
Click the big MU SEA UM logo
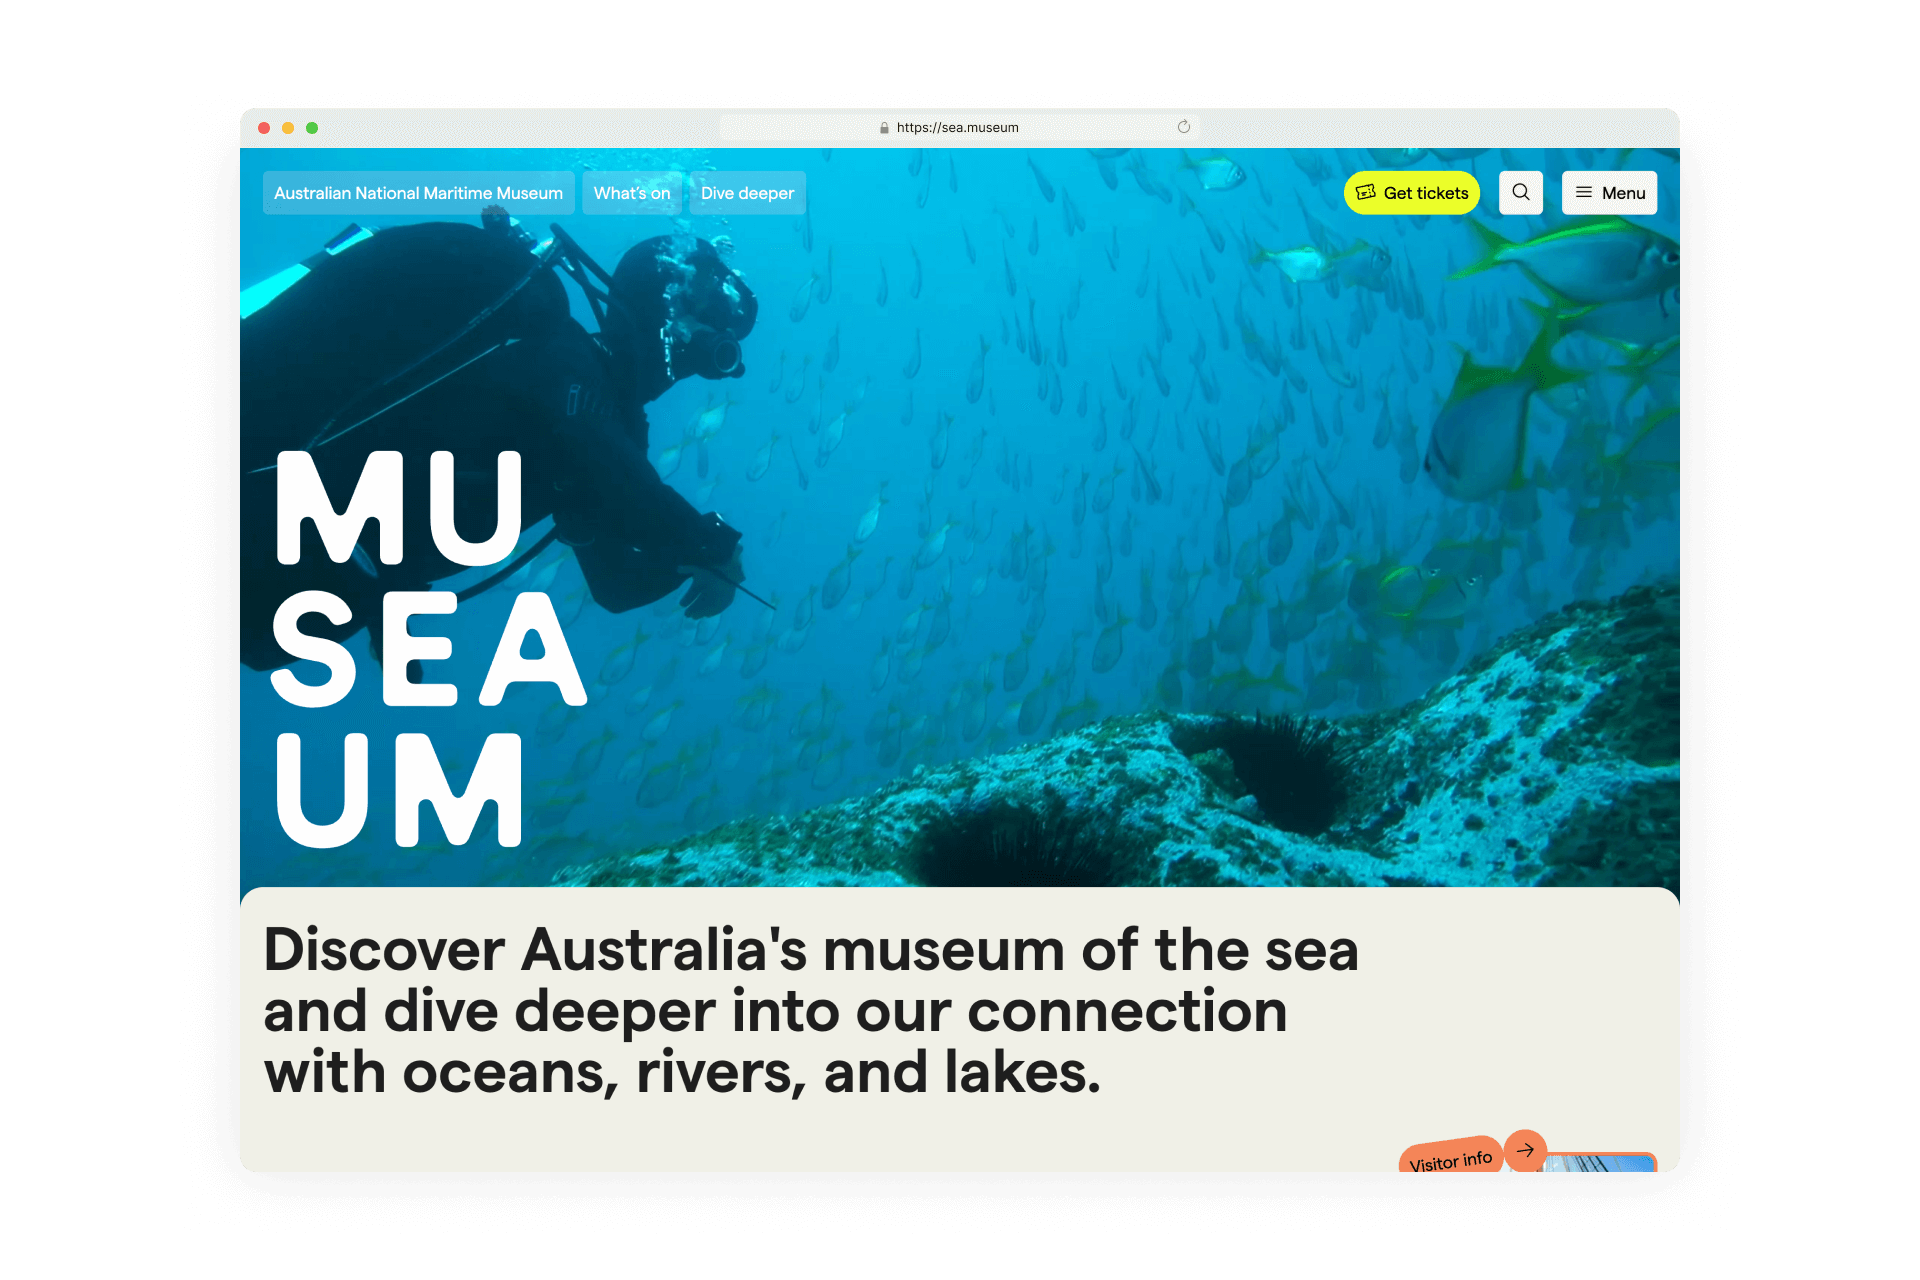point(428,649)
